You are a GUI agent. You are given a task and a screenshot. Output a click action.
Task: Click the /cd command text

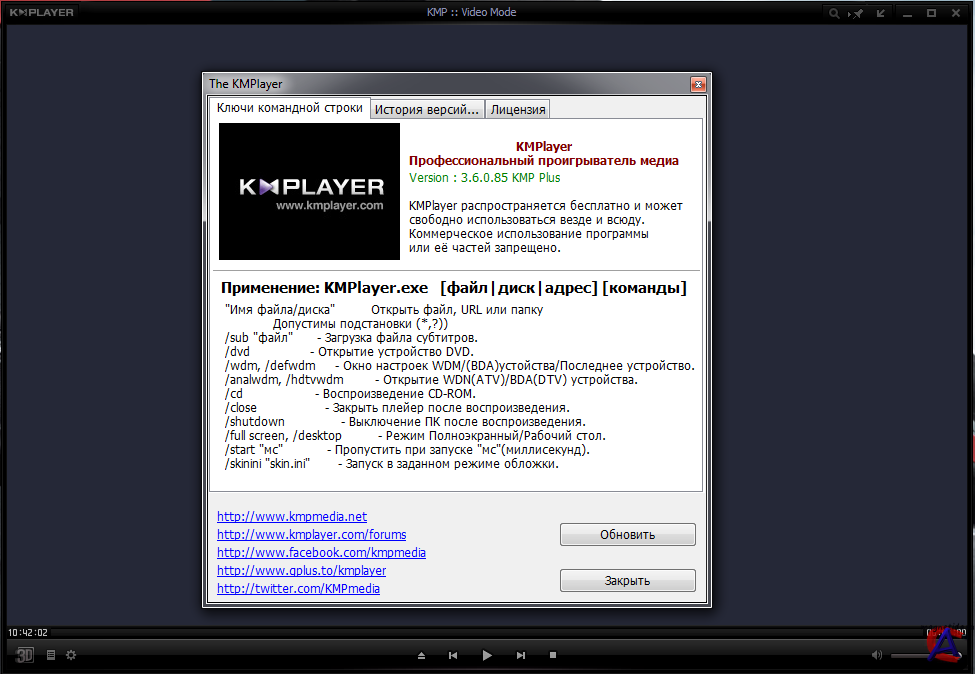pos(234,394)
